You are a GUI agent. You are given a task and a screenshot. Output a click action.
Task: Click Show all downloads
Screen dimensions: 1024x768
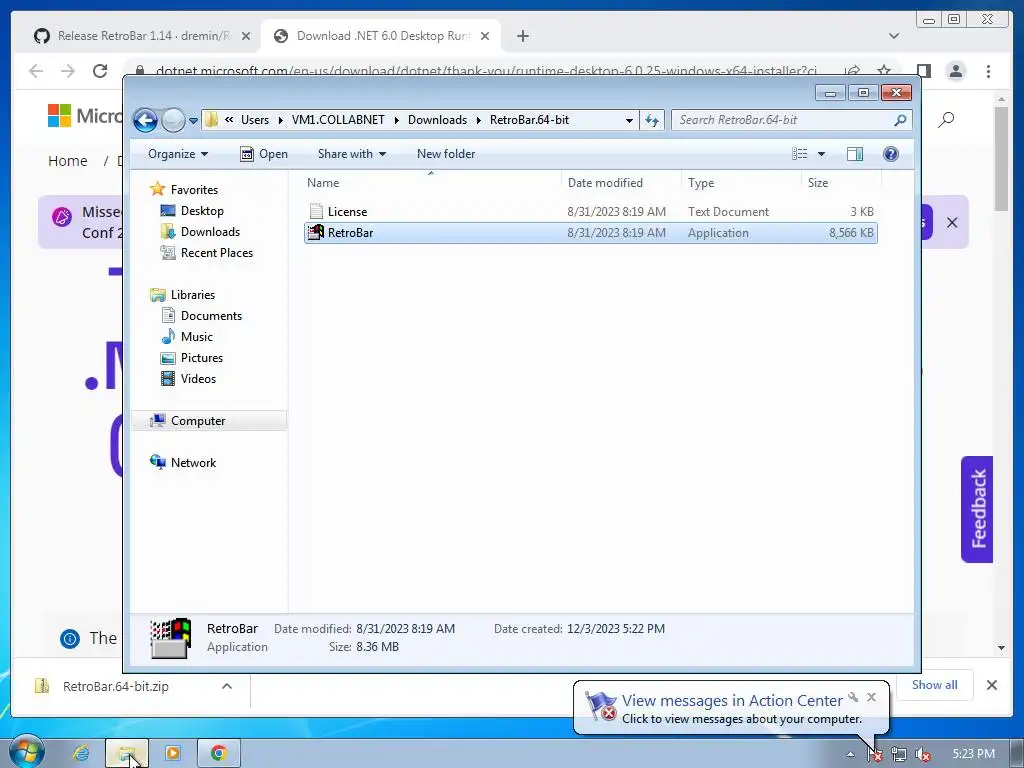click(x=935, y=685)
